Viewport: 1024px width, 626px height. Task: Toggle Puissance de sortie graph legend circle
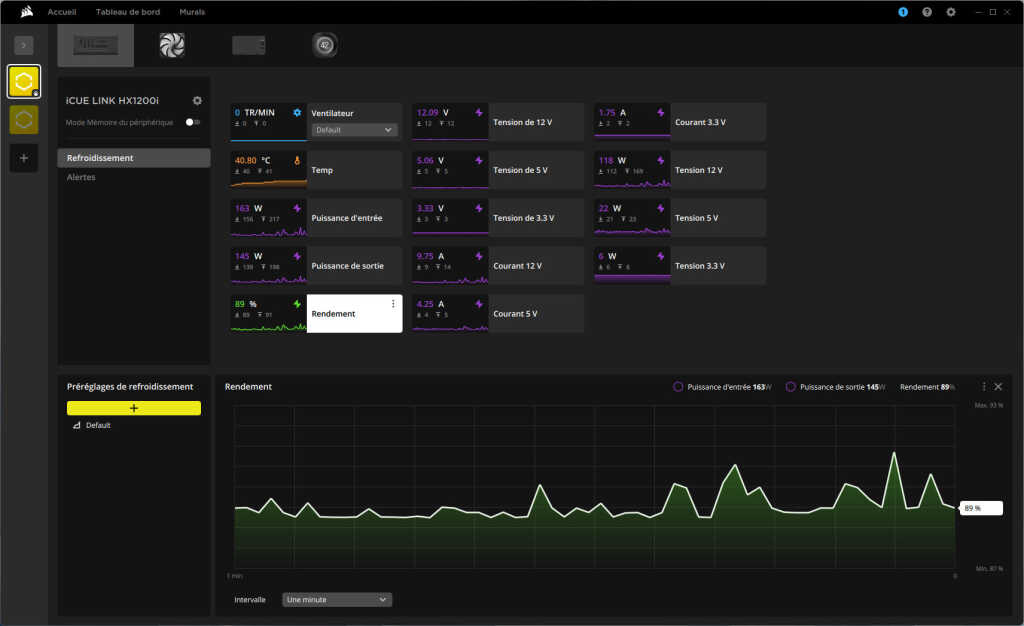(x=791, y=386)
